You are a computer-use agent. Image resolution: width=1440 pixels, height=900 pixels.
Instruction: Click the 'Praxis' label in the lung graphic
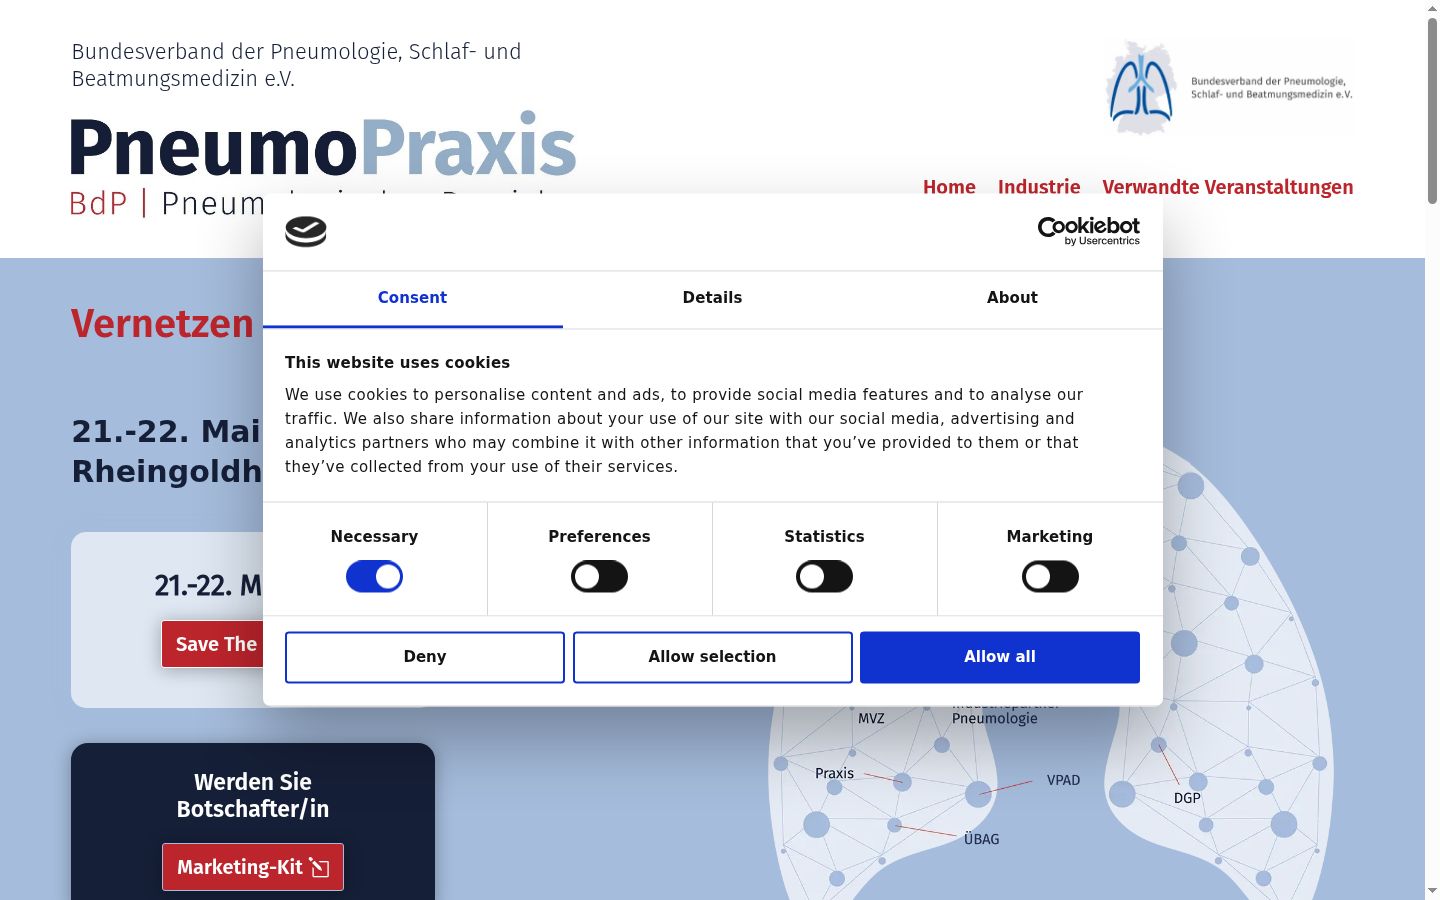[834, 773]
